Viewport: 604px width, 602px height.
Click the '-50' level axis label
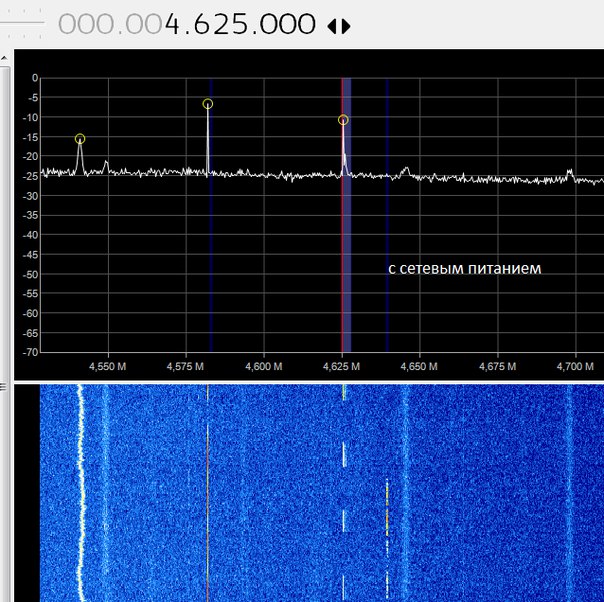coord(31,274)
